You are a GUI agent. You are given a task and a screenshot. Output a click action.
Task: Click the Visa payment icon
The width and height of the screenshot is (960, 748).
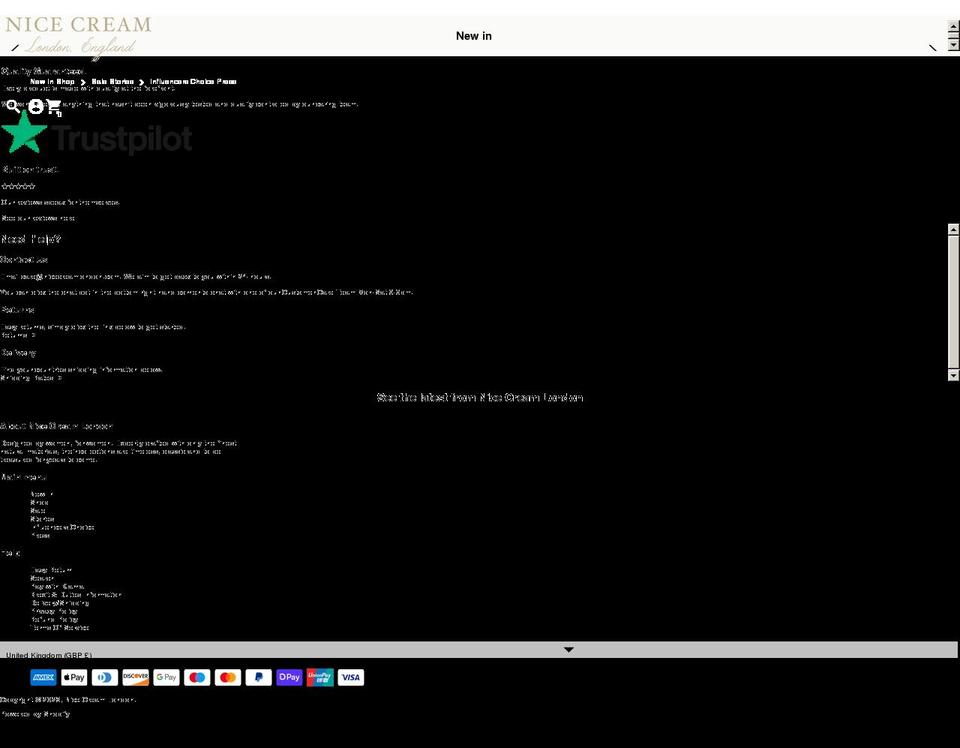click(350, 677)
